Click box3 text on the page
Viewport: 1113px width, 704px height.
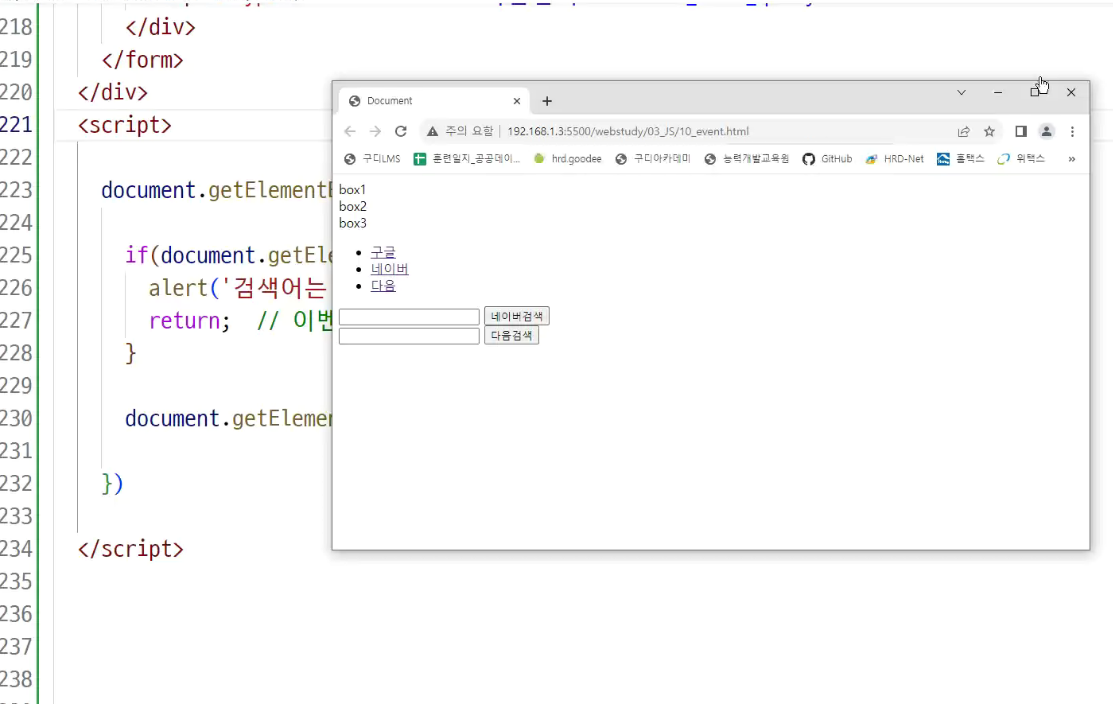coord(353,224)
